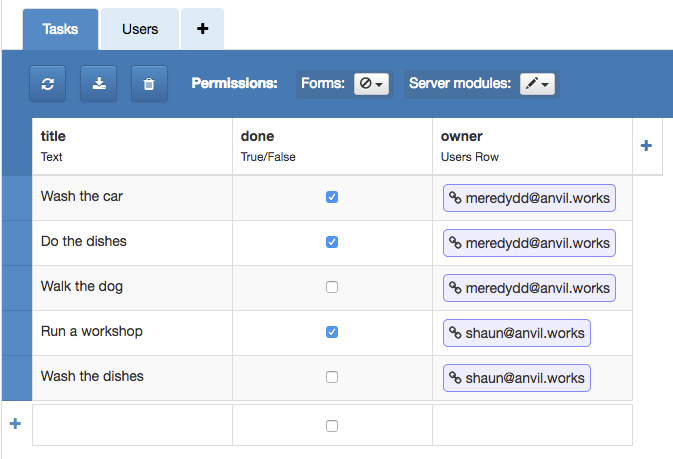Select the Tasks tab

[60, 29]
